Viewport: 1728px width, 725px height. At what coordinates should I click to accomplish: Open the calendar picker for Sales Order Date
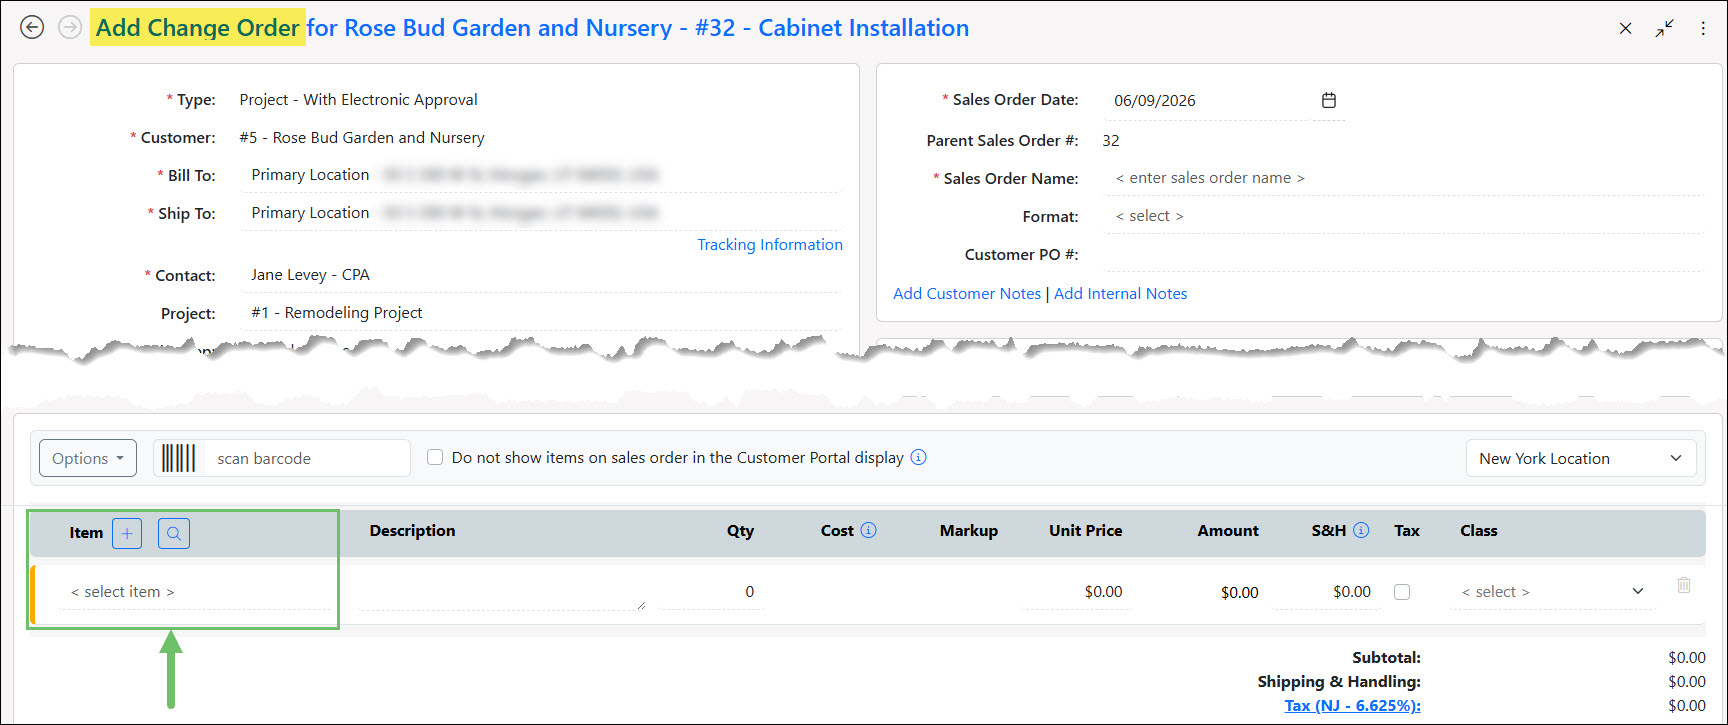pyautogui.click(x=1329, y=100)
